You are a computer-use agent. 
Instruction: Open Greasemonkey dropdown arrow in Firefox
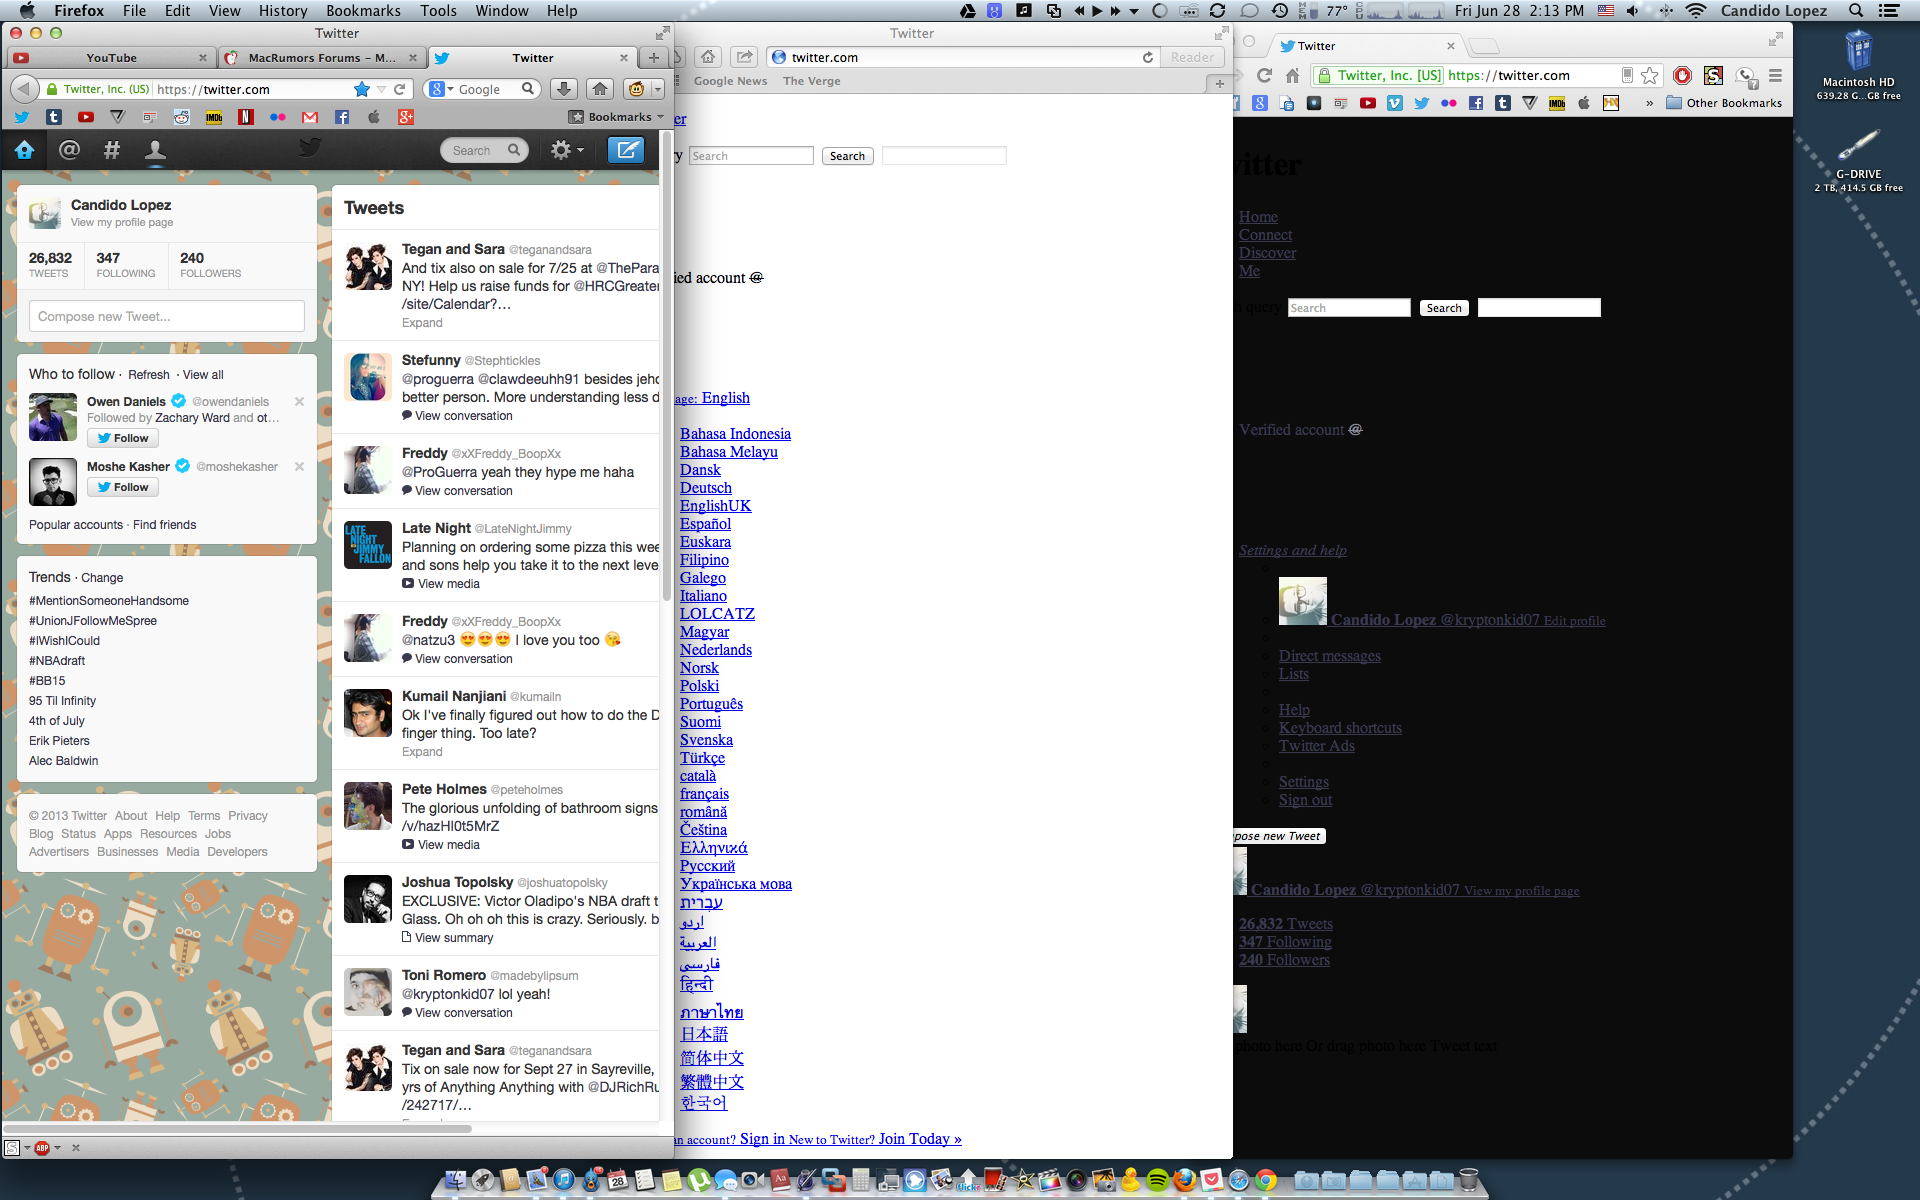[657, 89]
